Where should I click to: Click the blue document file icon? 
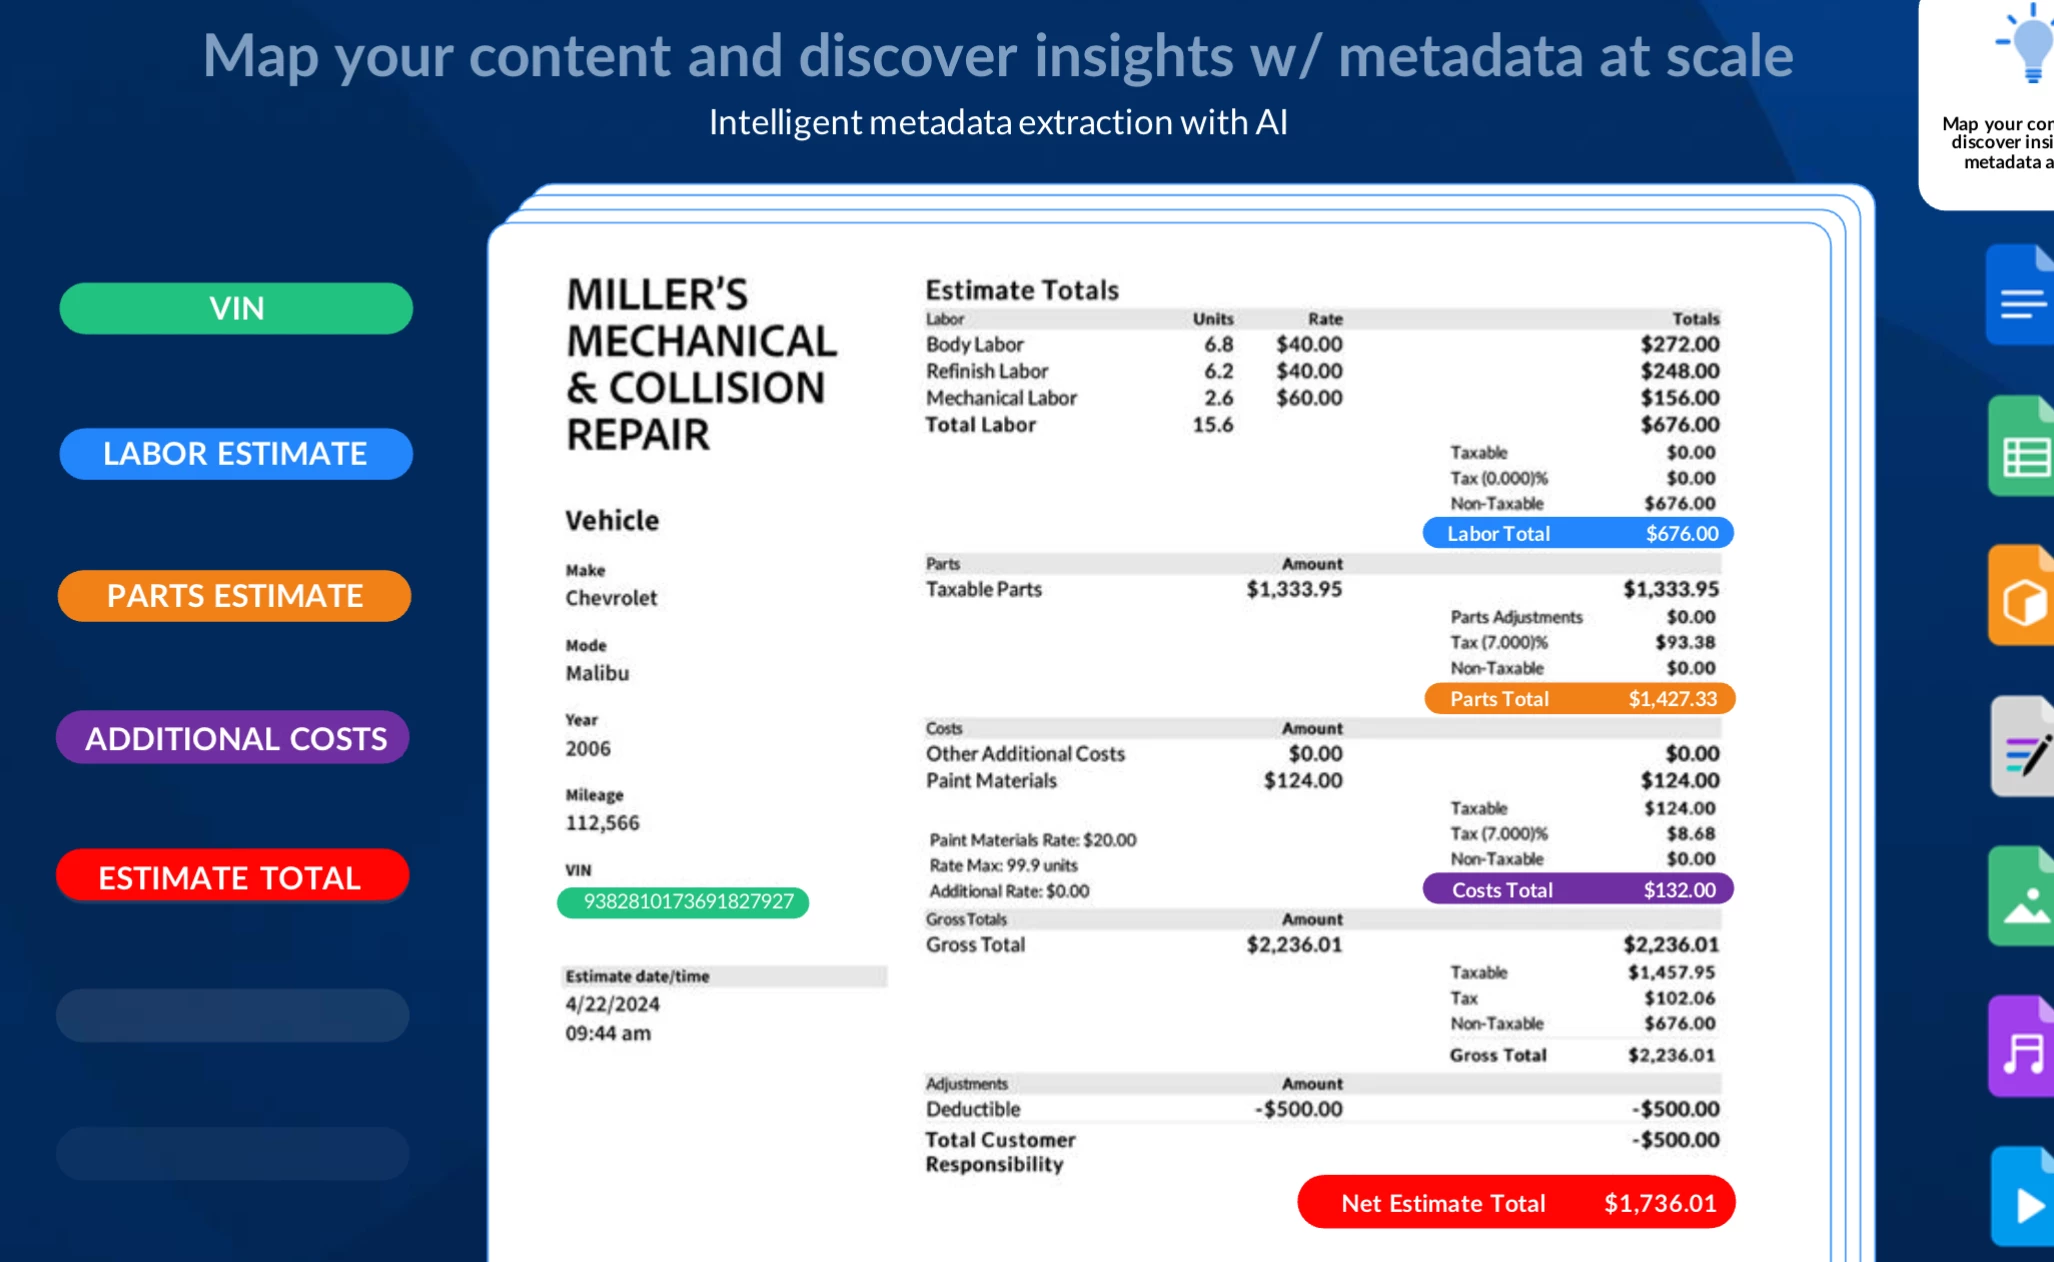(x=2022, y=296)
